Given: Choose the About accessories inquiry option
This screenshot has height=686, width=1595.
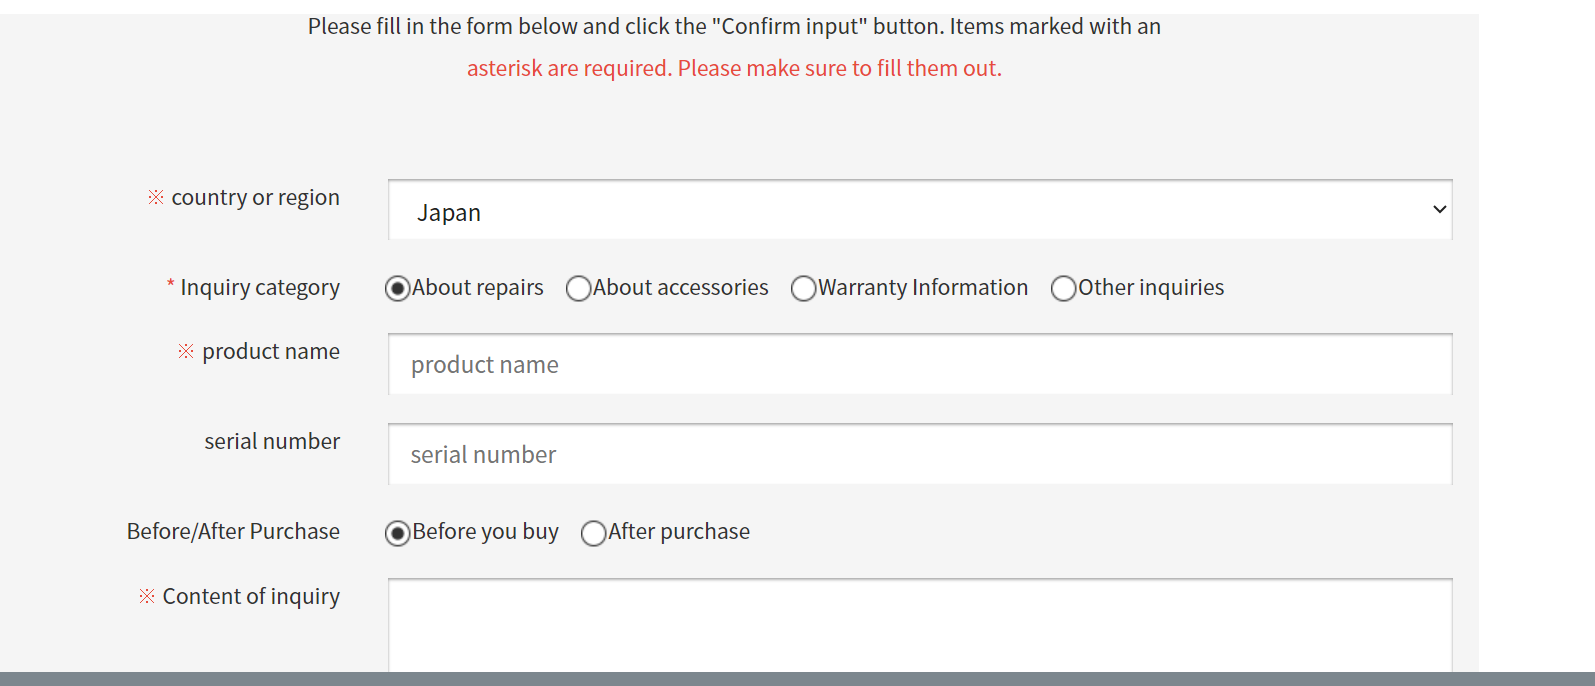Looking at the screenshot, I should 579,289.
